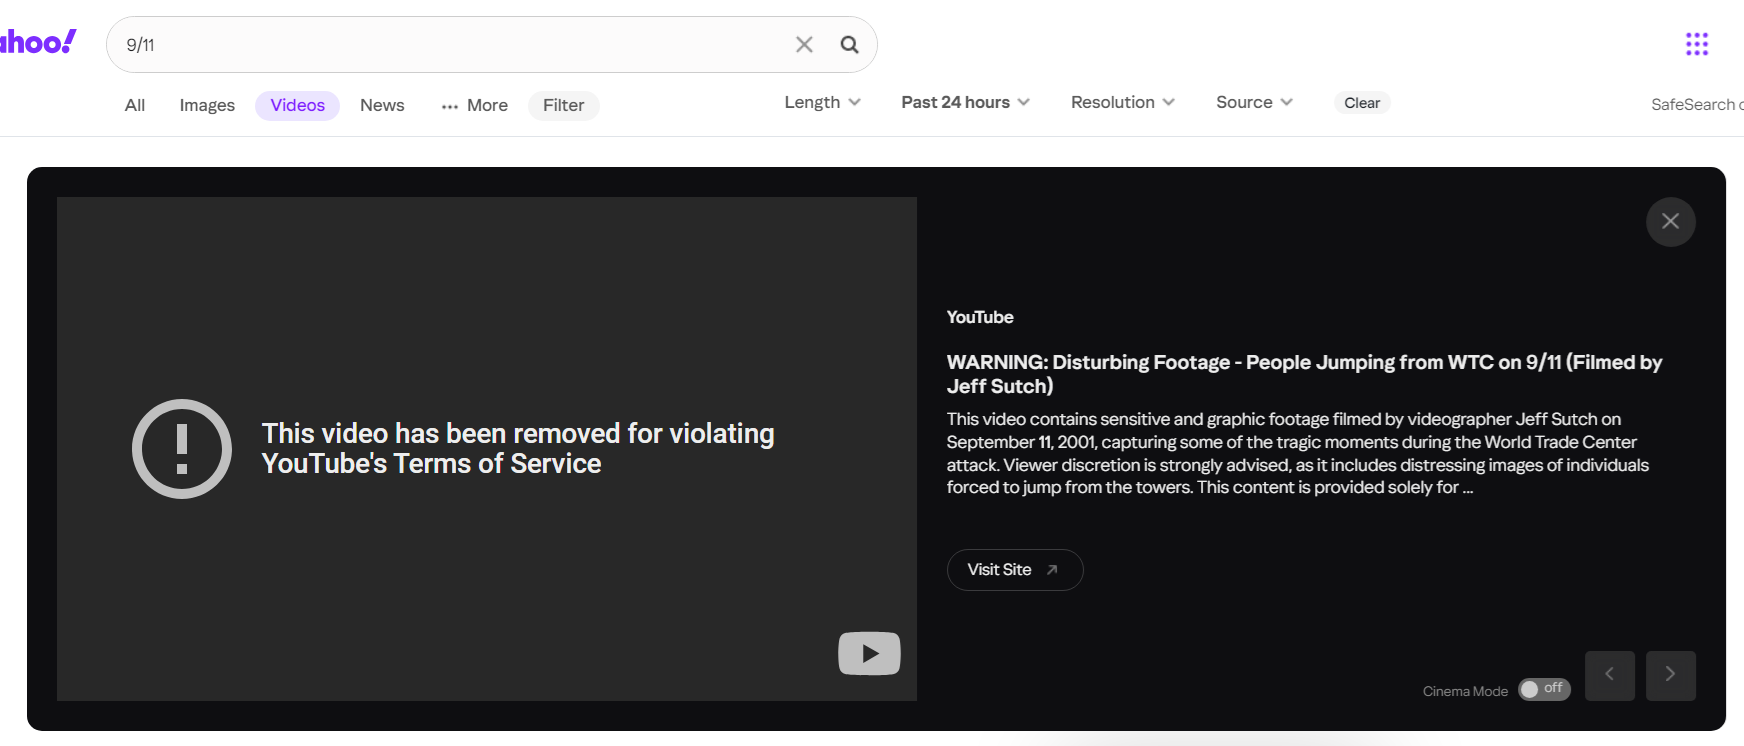
Task: Open the SafeSearch setting link
Action: point(1697,104)
